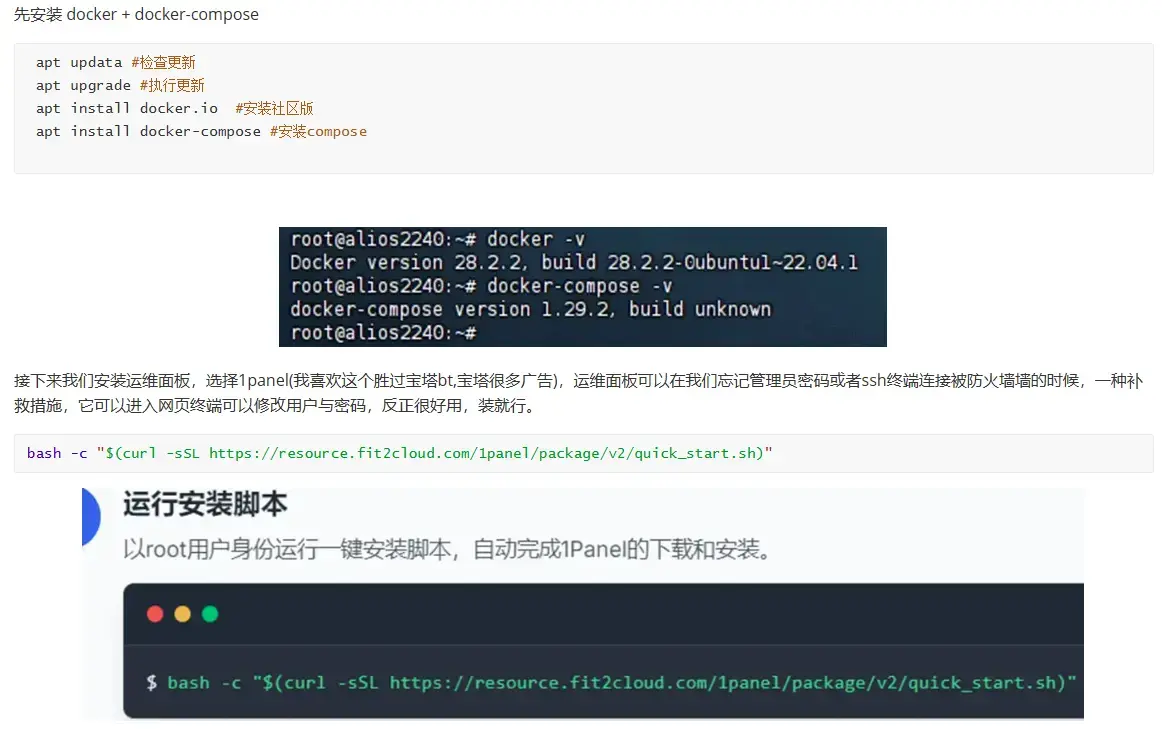The width and height of the screenshot is (1162, 729).
Task: Click the "apt install docker.io" line
Action: point(127,108)
